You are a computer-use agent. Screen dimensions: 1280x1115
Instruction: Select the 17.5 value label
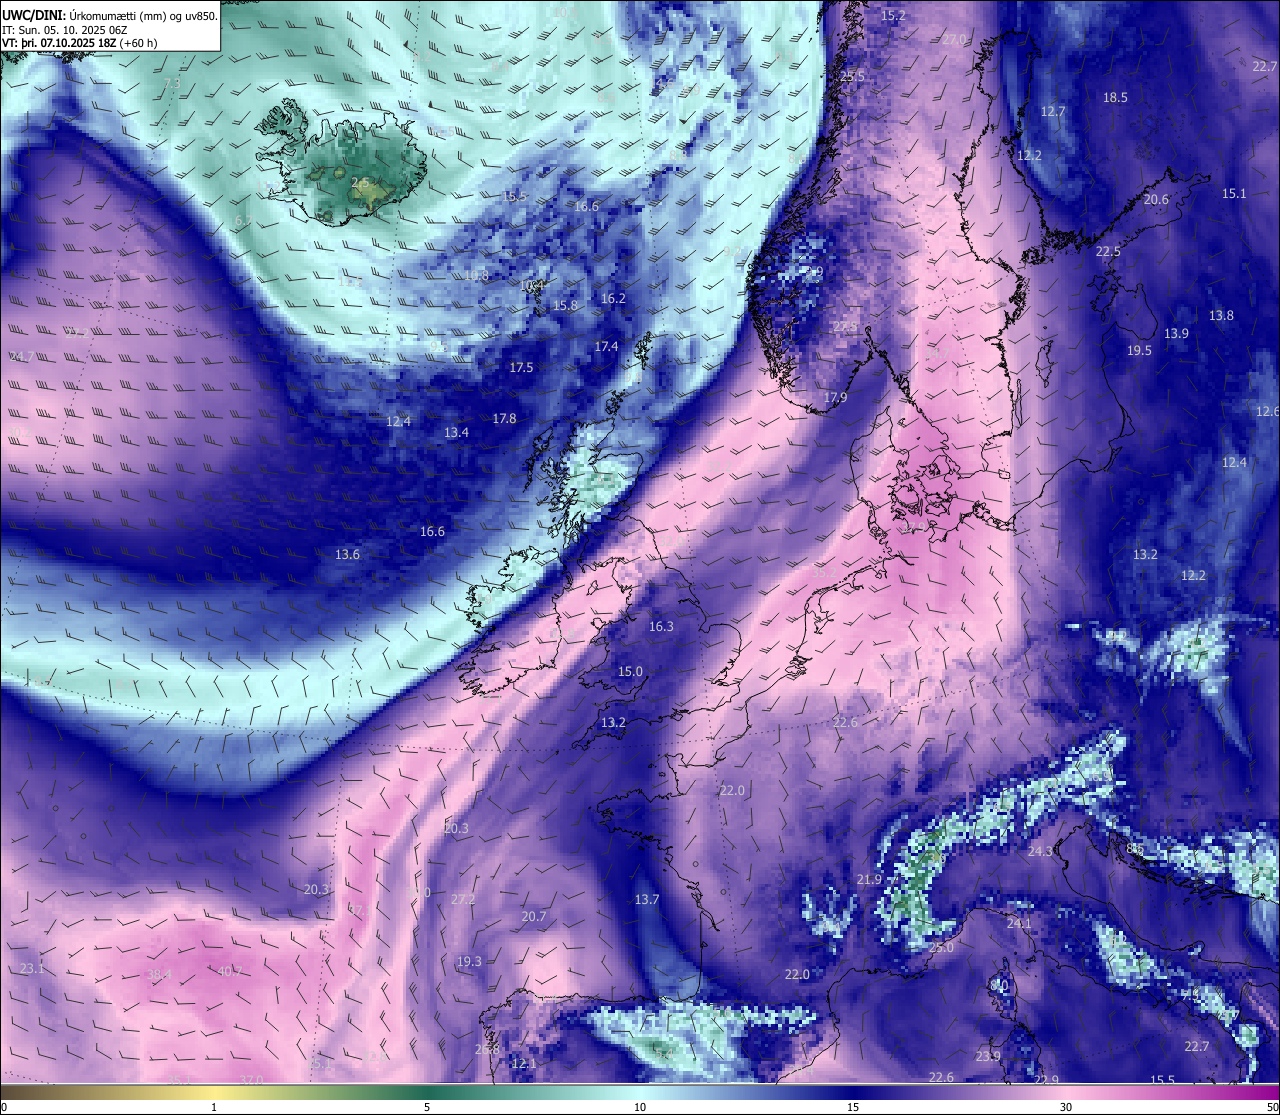[x=521, y=368]
